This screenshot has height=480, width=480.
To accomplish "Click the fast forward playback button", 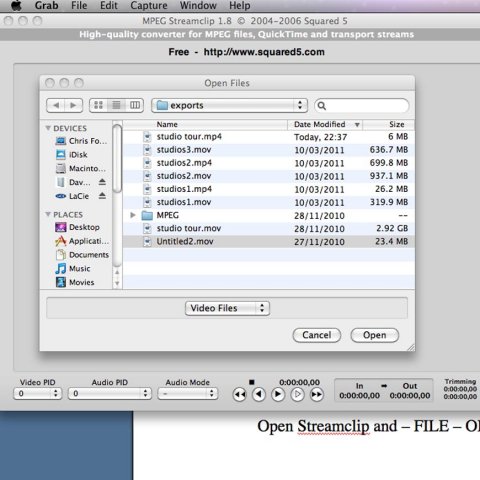I will coord(317,395).
